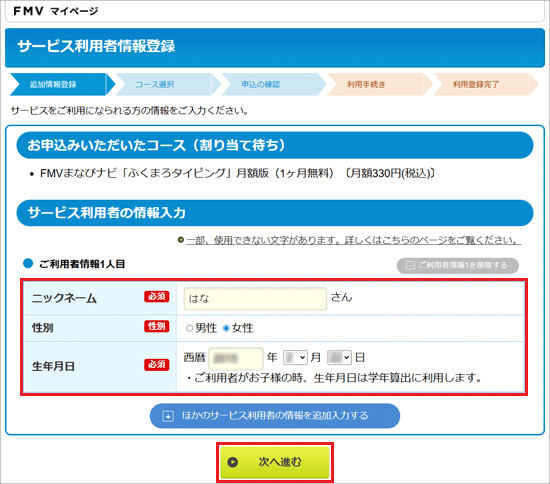The width and height of the screenshot is (550, 484).
Task: Click the blue dot beside ご利用者情報1人目
Action: click(28, 263)
